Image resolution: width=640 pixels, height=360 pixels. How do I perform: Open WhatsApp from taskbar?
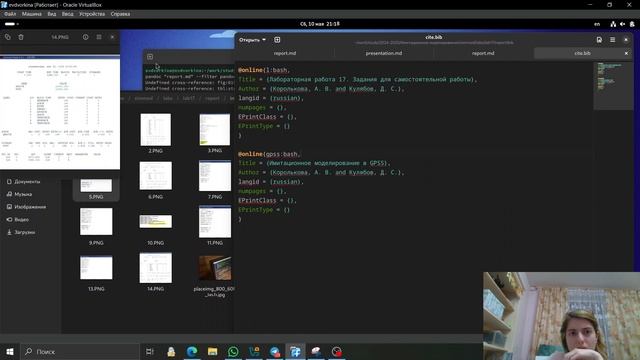(233, 351)
